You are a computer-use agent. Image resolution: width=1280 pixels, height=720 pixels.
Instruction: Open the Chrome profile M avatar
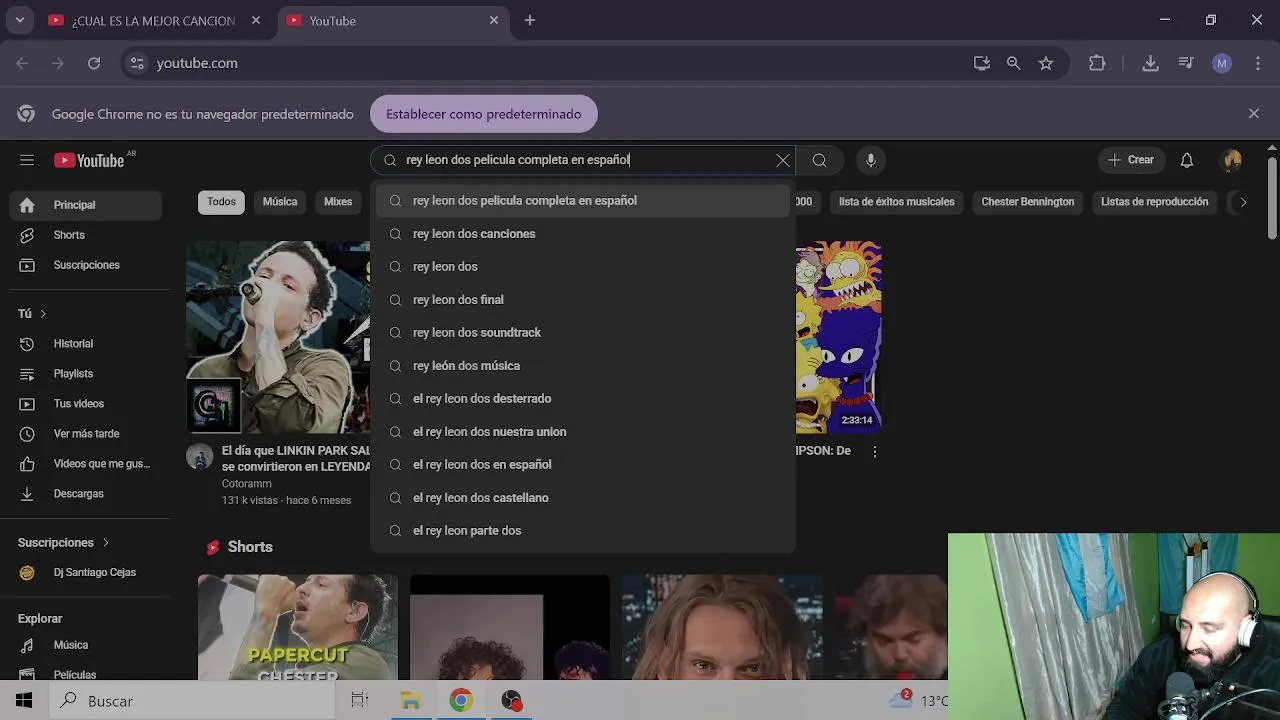1222,63
